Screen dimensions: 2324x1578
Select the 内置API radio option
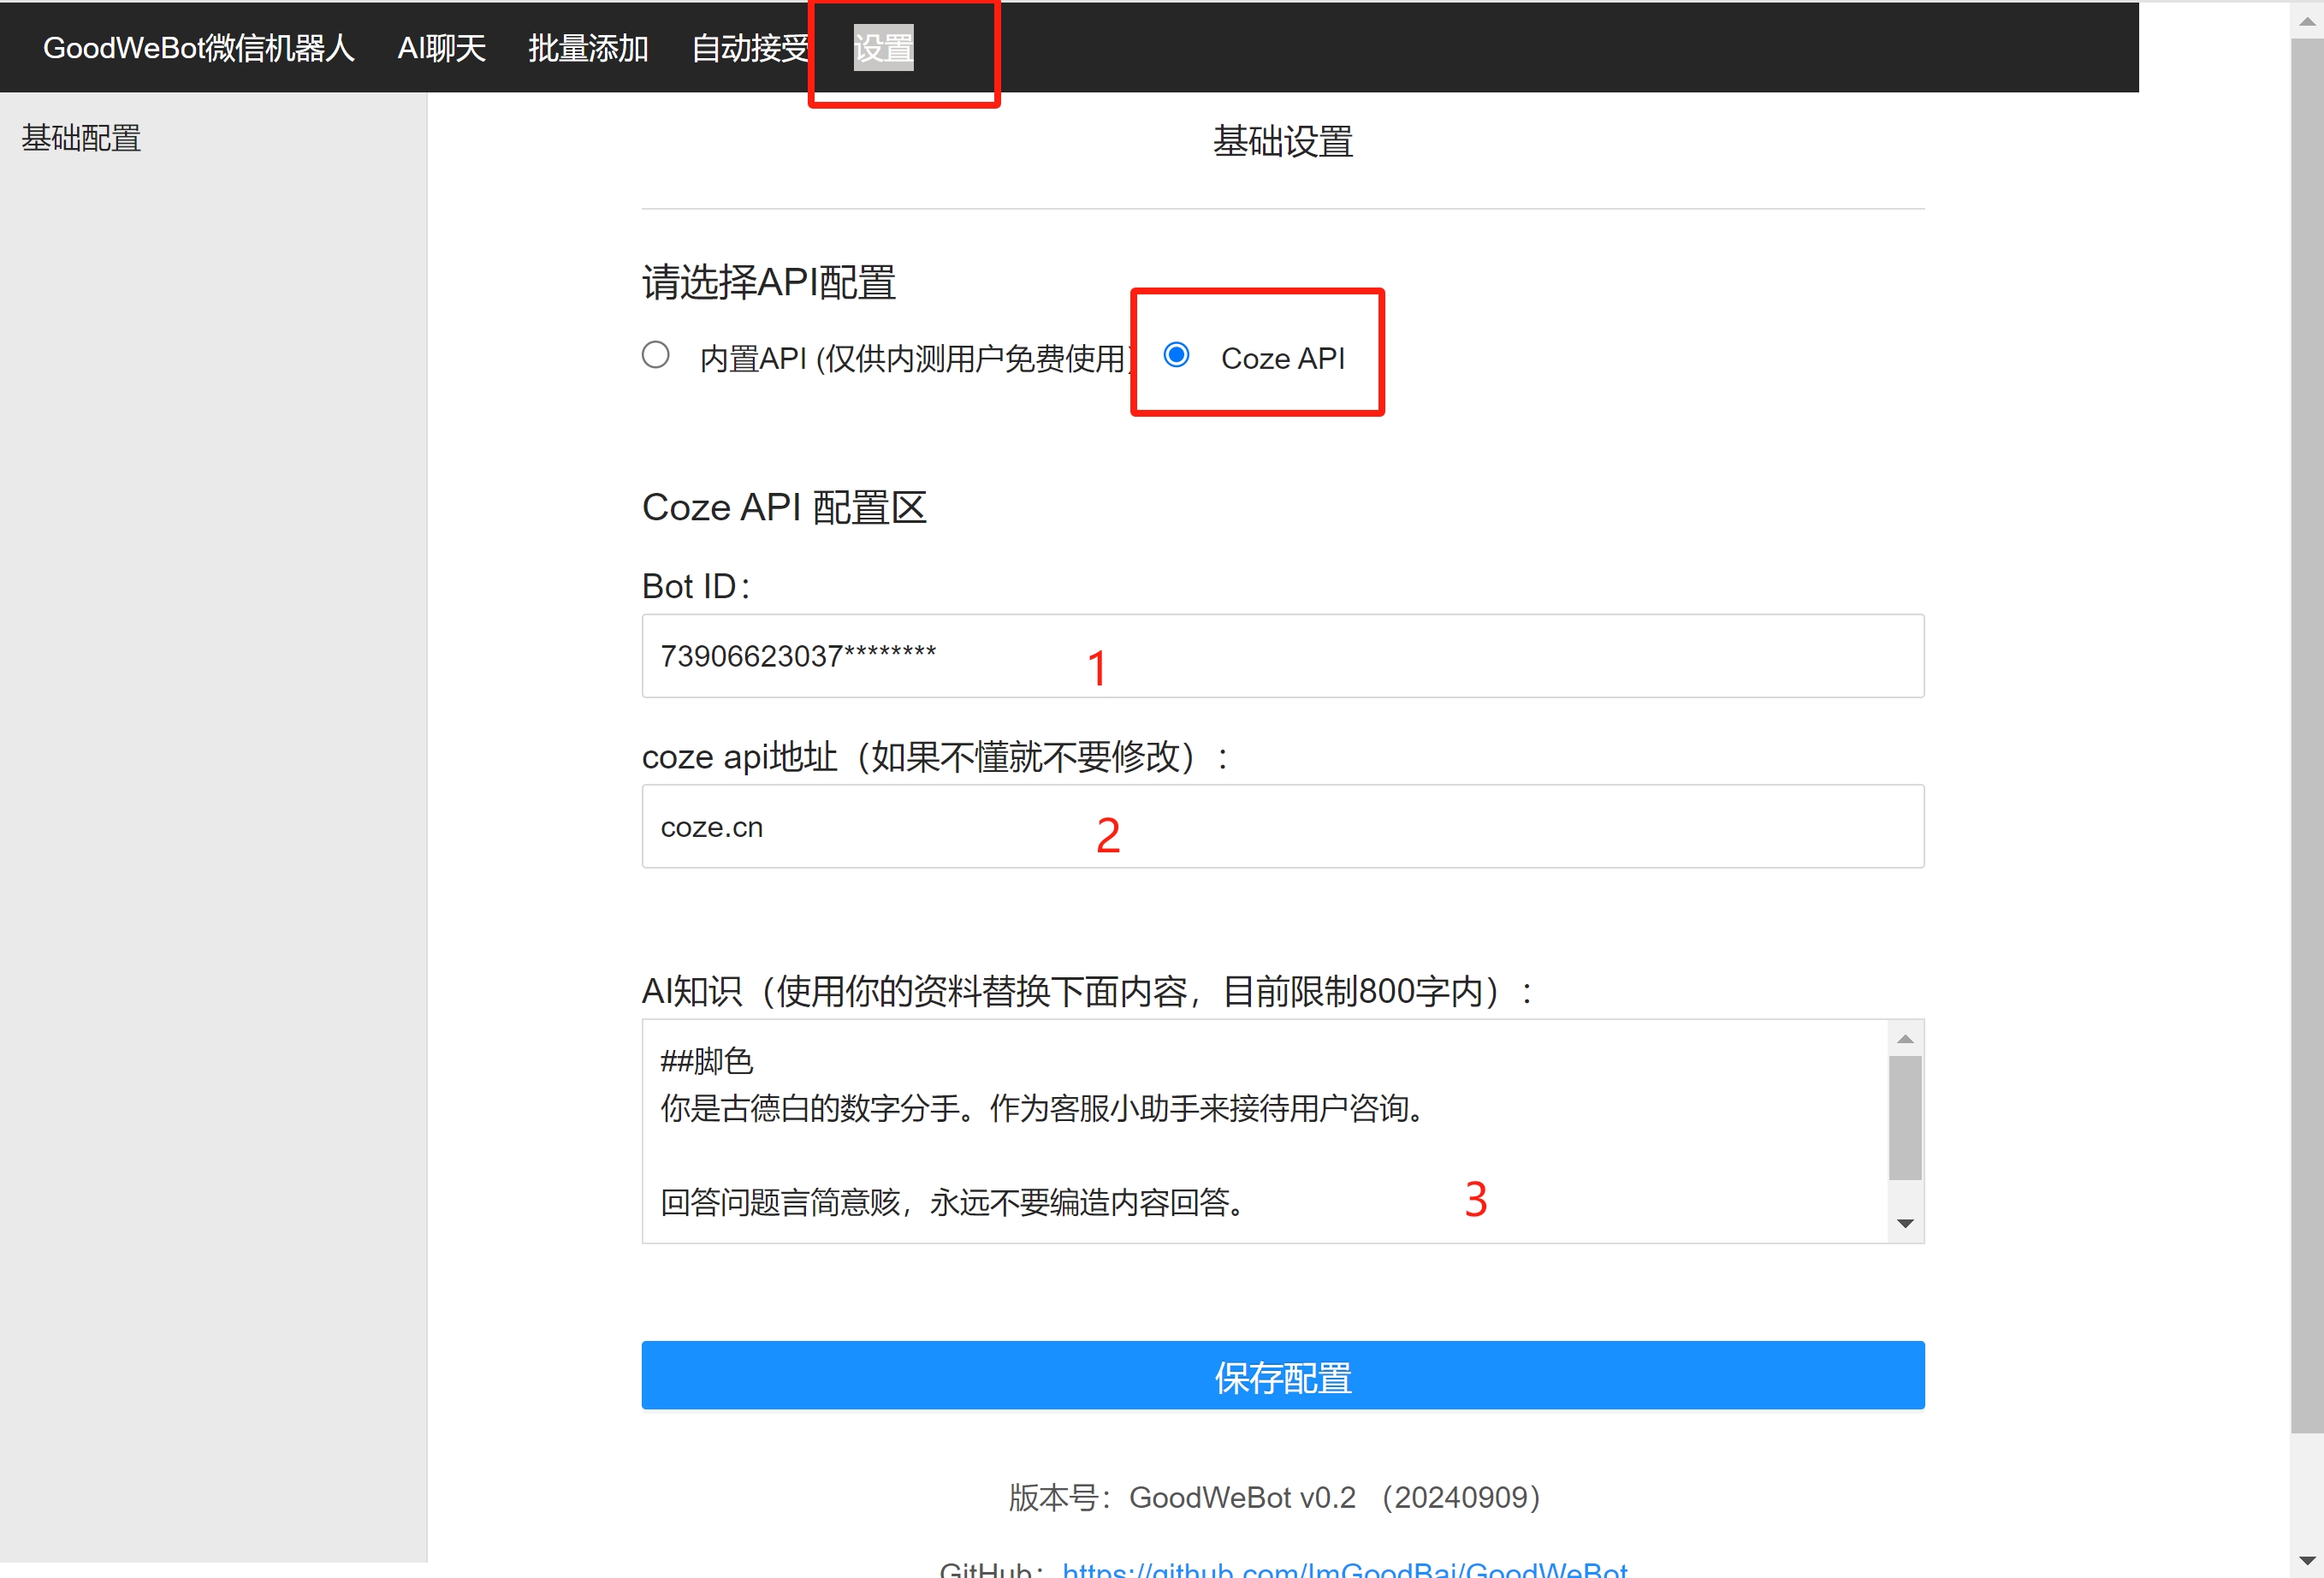[656, 355]
